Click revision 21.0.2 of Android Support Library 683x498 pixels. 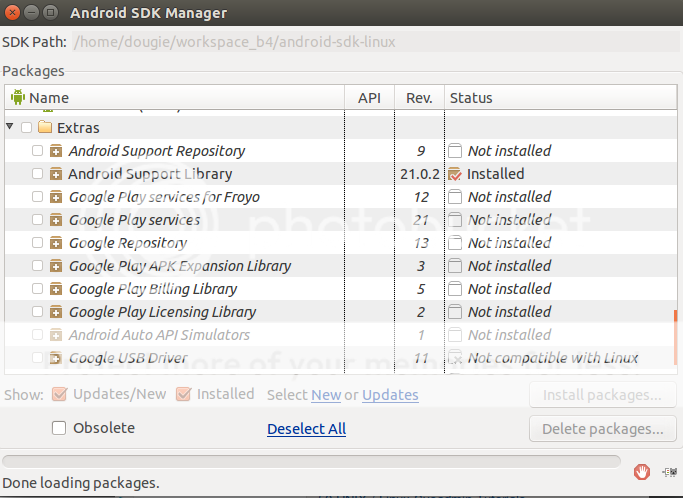[x=420, y=174]
